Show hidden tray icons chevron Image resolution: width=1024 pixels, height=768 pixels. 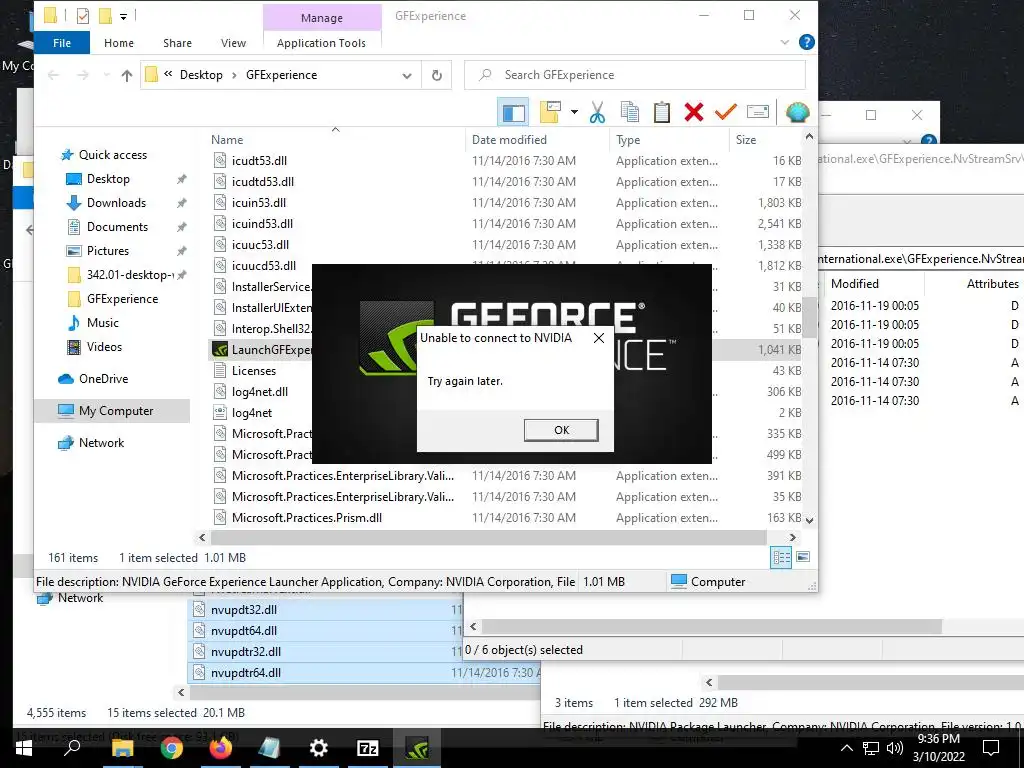point(846,748)
